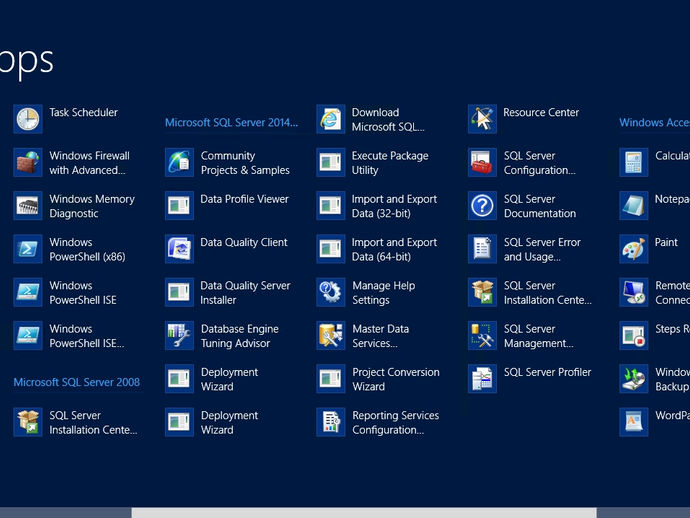Click the scrollbar track left of the thumb
Viewport: 690px width, 518px height.
pos(66,513)
